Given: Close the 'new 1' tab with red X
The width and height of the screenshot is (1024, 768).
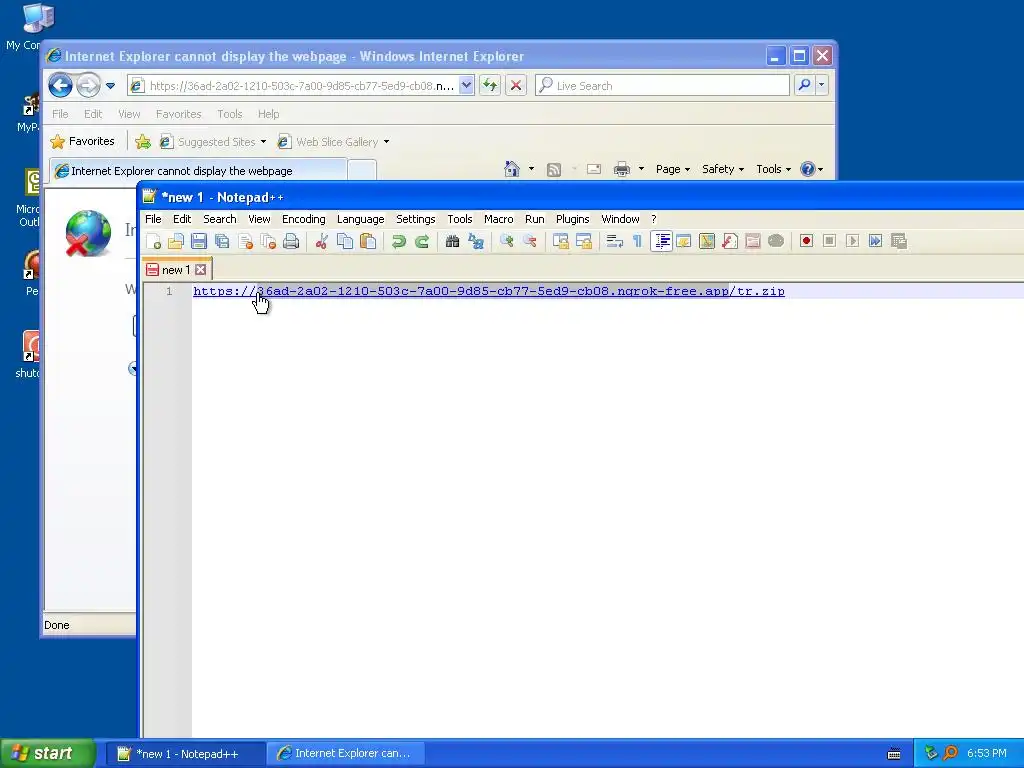Looking at the screenshot, I should (x=200, y=270).
